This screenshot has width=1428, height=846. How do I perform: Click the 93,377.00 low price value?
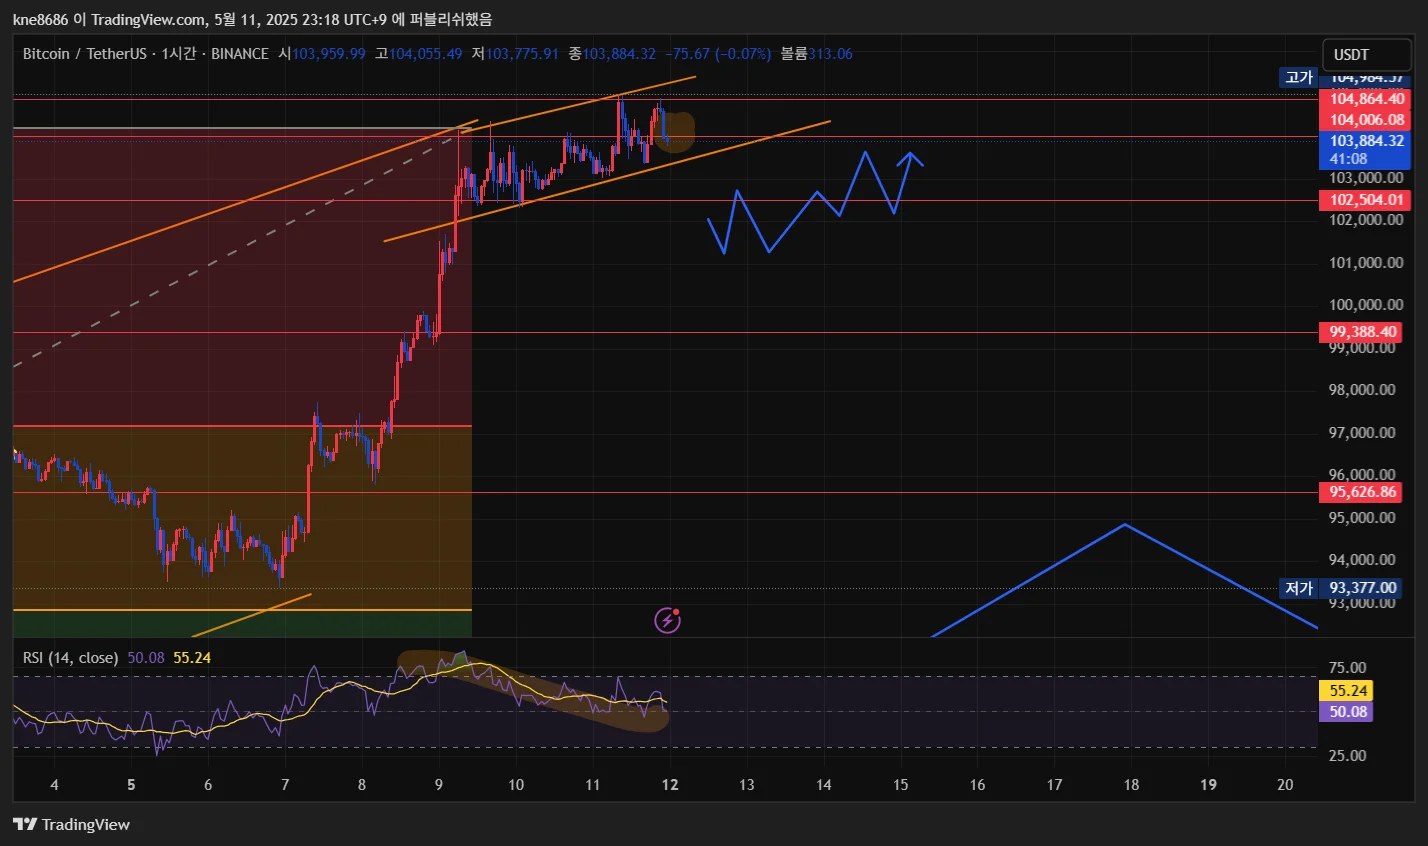point(1362,588)
